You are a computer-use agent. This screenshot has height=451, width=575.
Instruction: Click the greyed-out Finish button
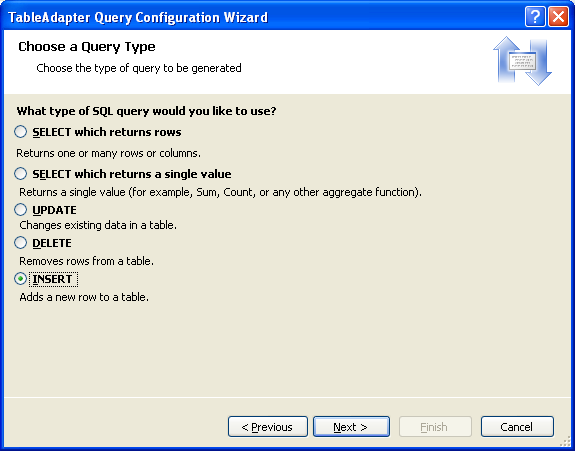[435, 427]
